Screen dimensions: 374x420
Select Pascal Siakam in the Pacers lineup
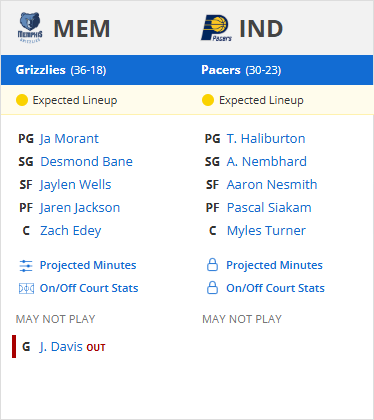point(269,208)
